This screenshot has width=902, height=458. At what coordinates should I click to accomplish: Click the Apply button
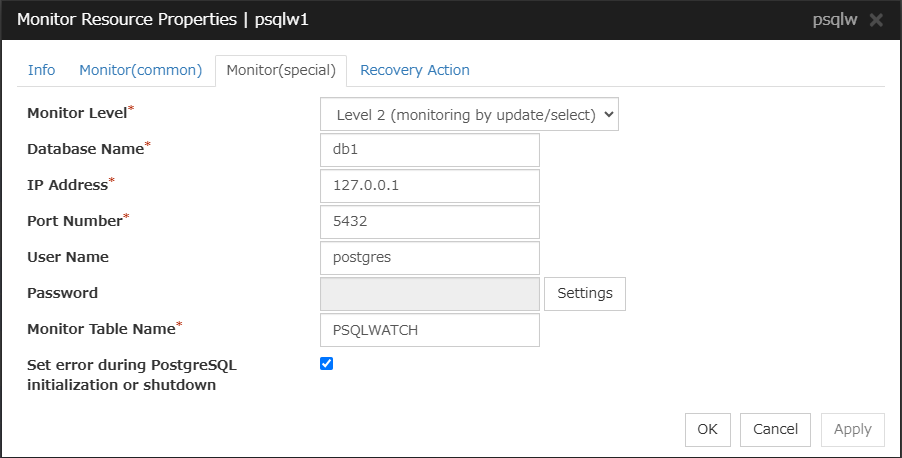coord(852,429)
